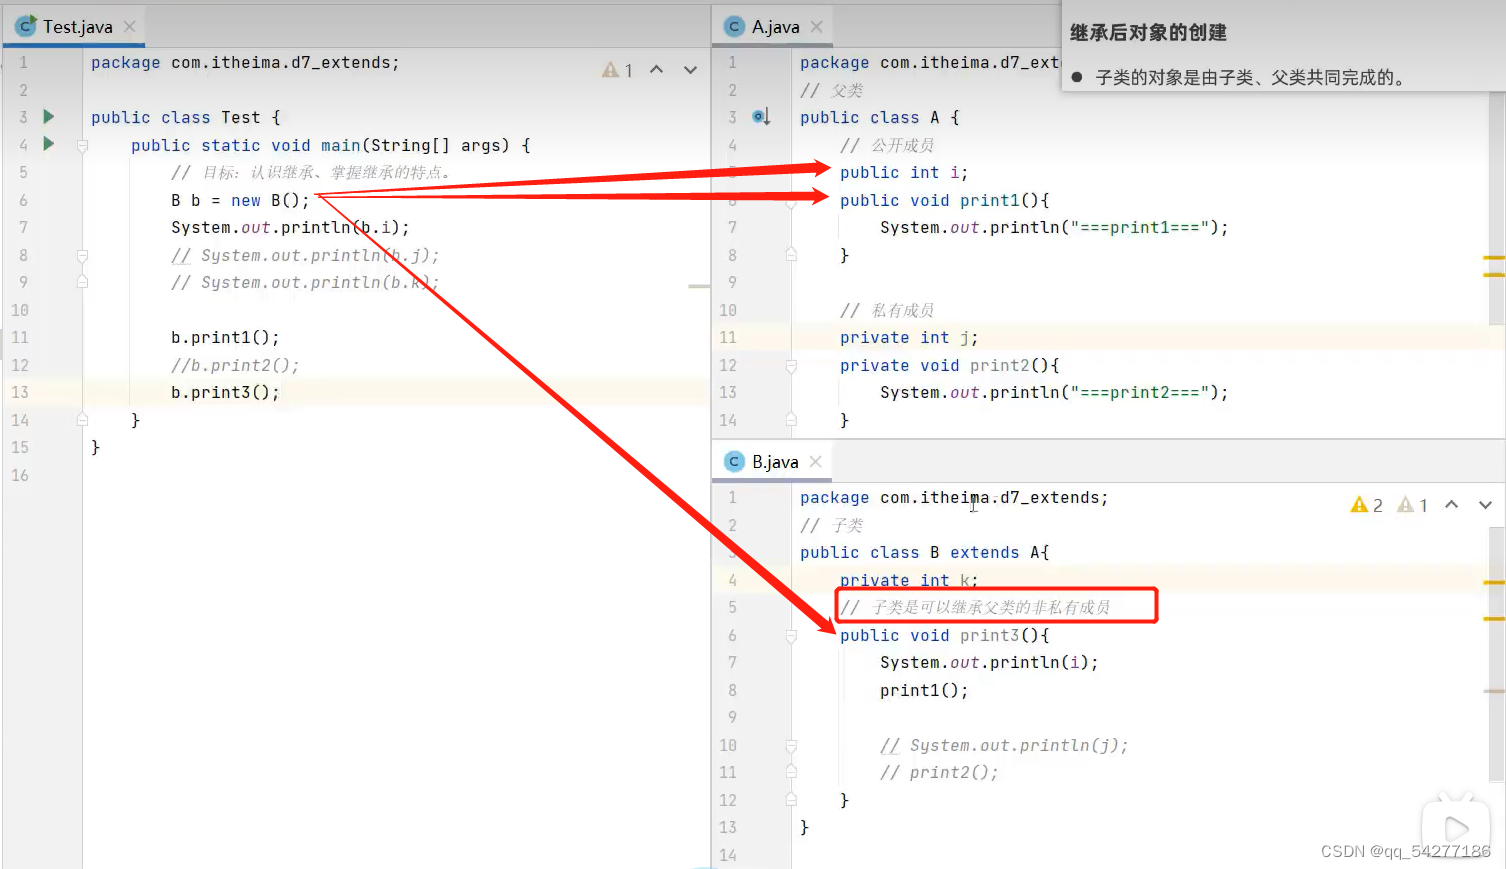The height and width of the screenshot is (869, 1506).
Task: Place cursor on 'B b = new B();'
Action: tap(240, 200)
